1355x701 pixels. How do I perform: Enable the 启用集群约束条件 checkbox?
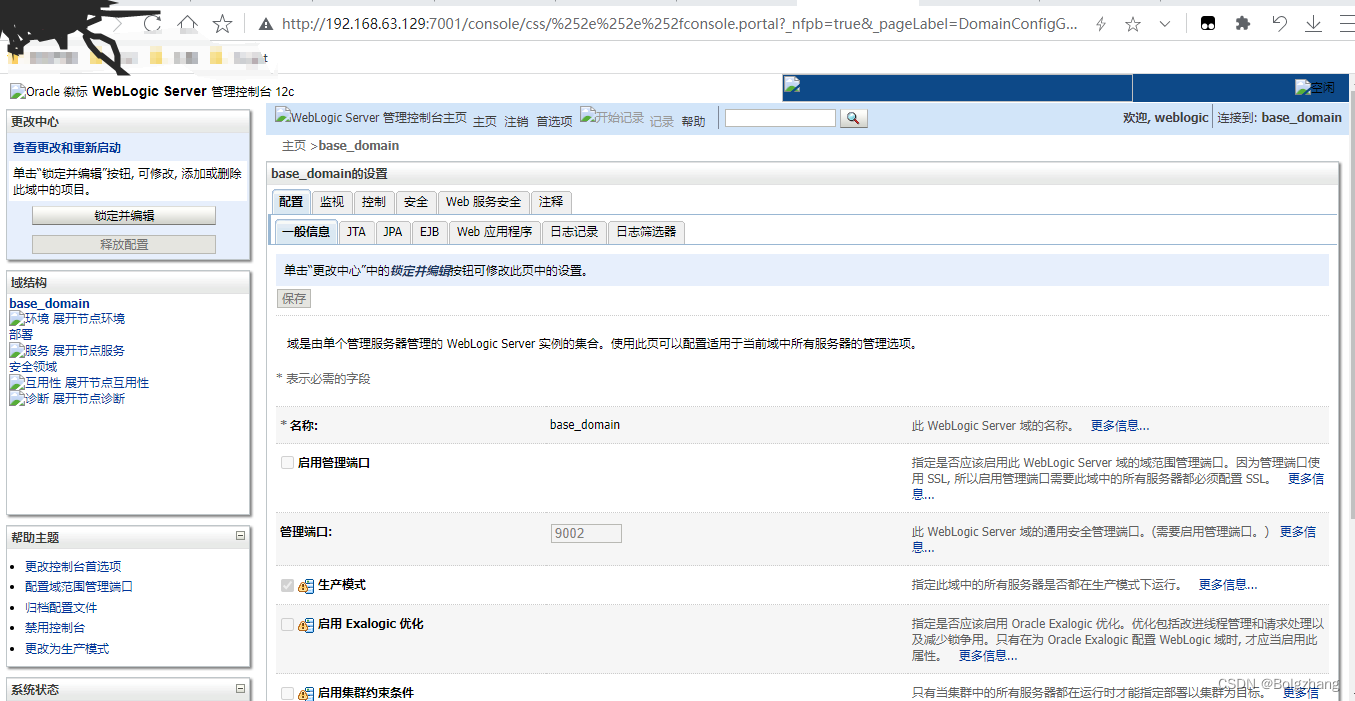(x=287, y=692)
